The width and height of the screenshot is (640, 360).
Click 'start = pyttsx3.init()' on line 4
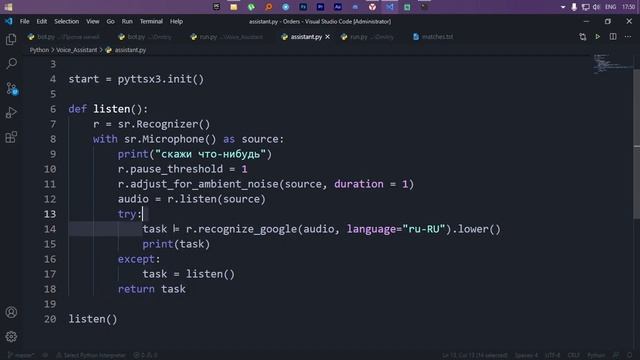pyautogui.click(x=136, y=79)
